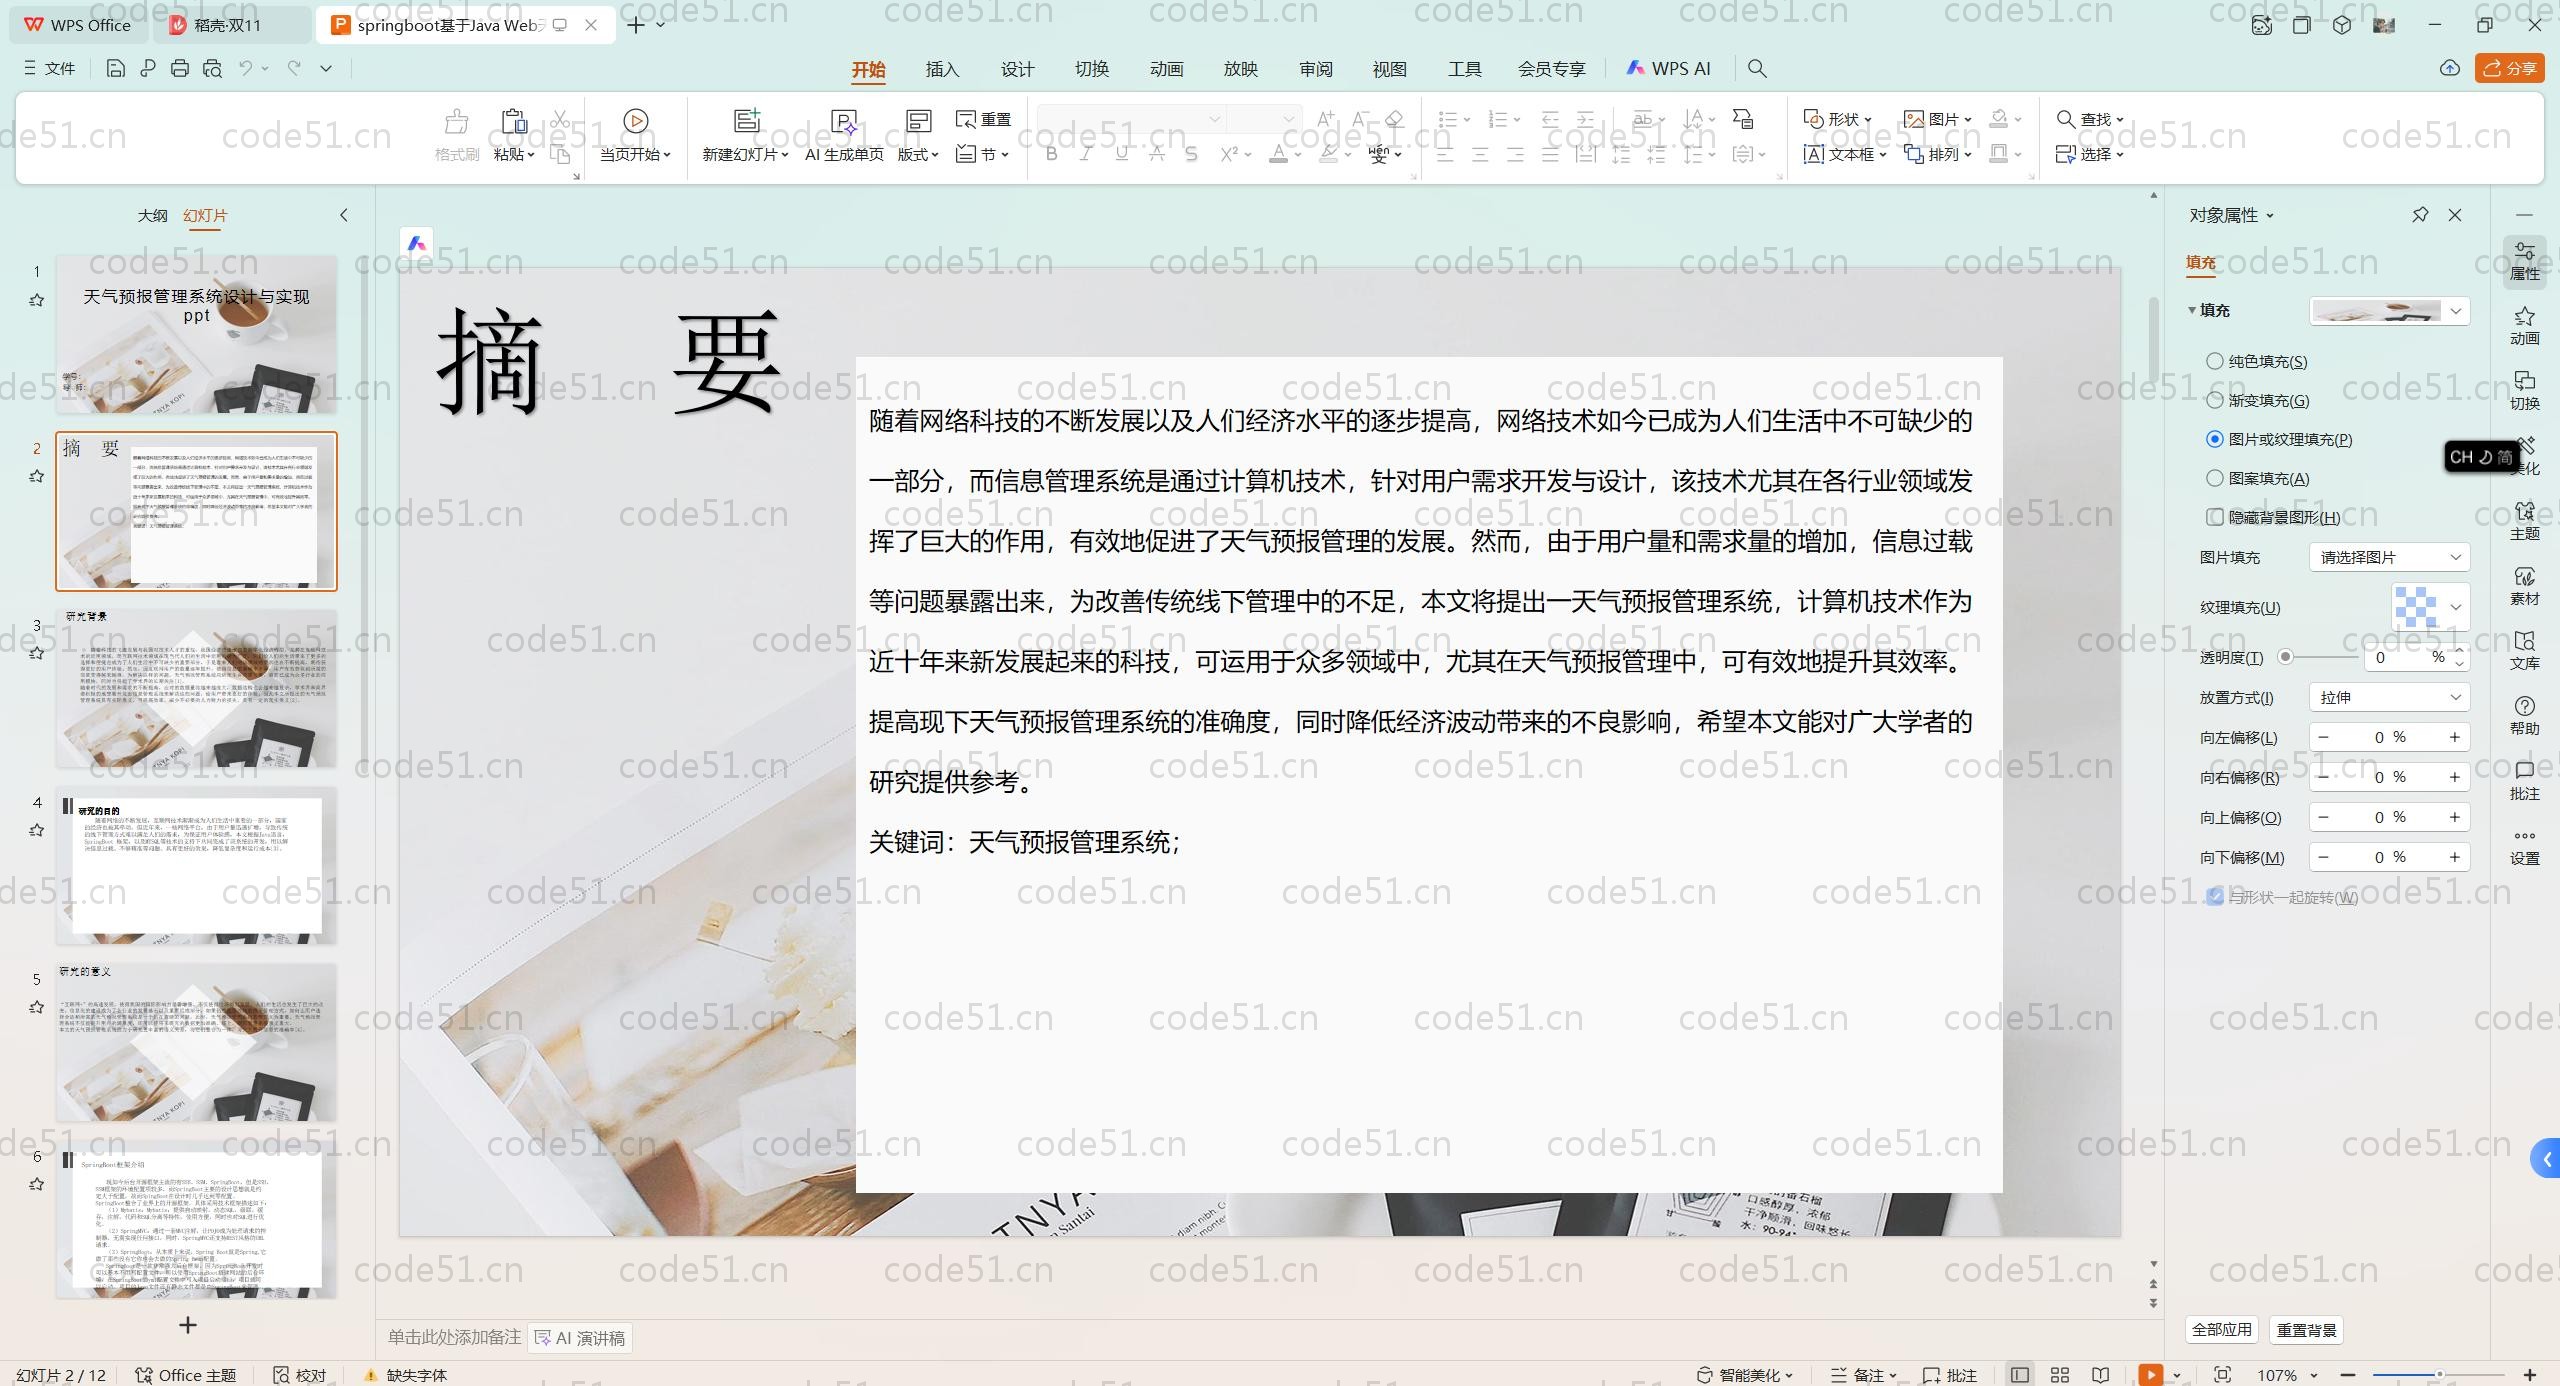Check hide background graphics (隐藏背景图形) box
Viewport: 2560px width, 1386px height.
2215,517
